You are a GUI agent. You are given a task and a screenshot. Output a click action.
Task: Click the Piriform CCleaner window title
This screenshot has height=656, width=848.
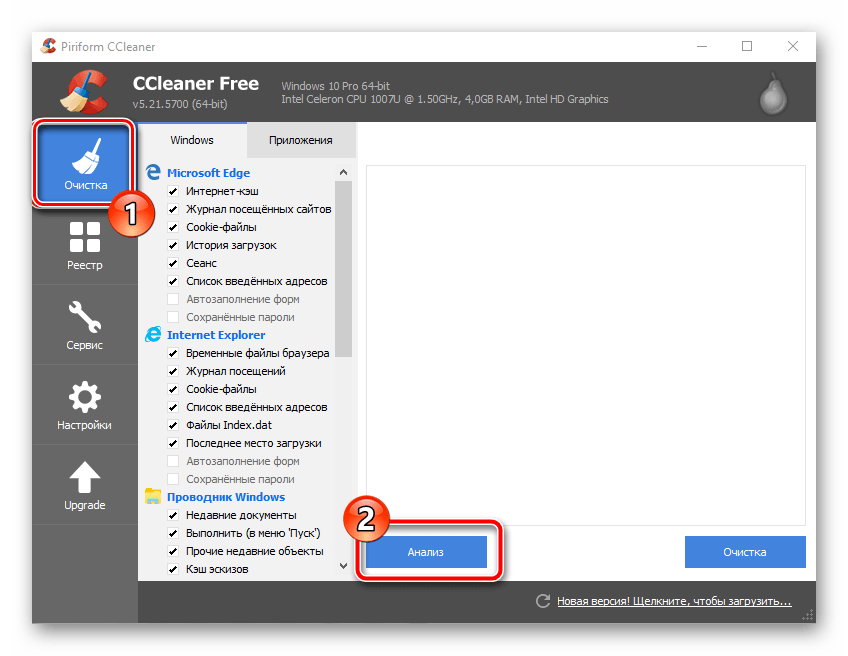pos(108,47)
